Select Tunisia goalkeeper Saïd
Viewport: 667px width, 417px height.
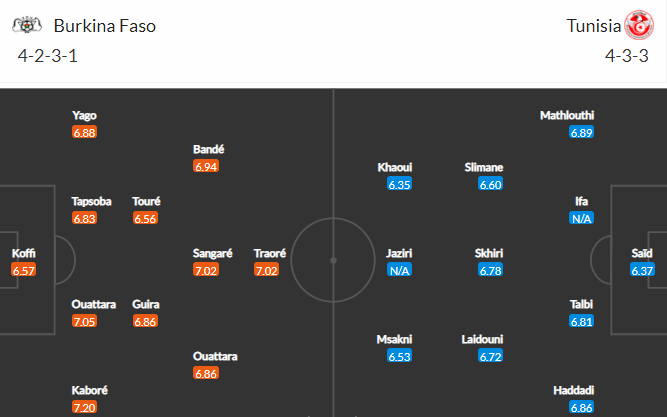(x=642, y=253)
